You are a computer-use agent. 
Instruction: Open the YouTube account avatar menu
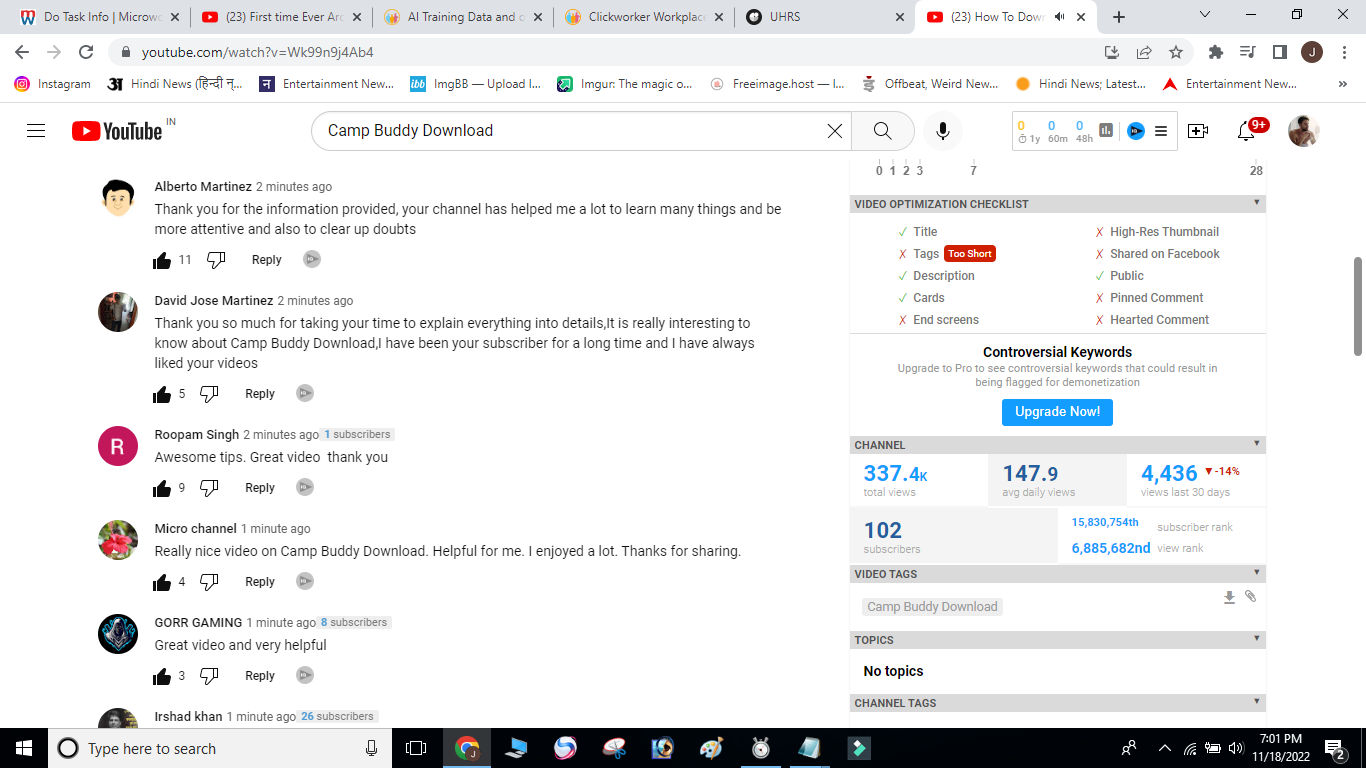1304,131
